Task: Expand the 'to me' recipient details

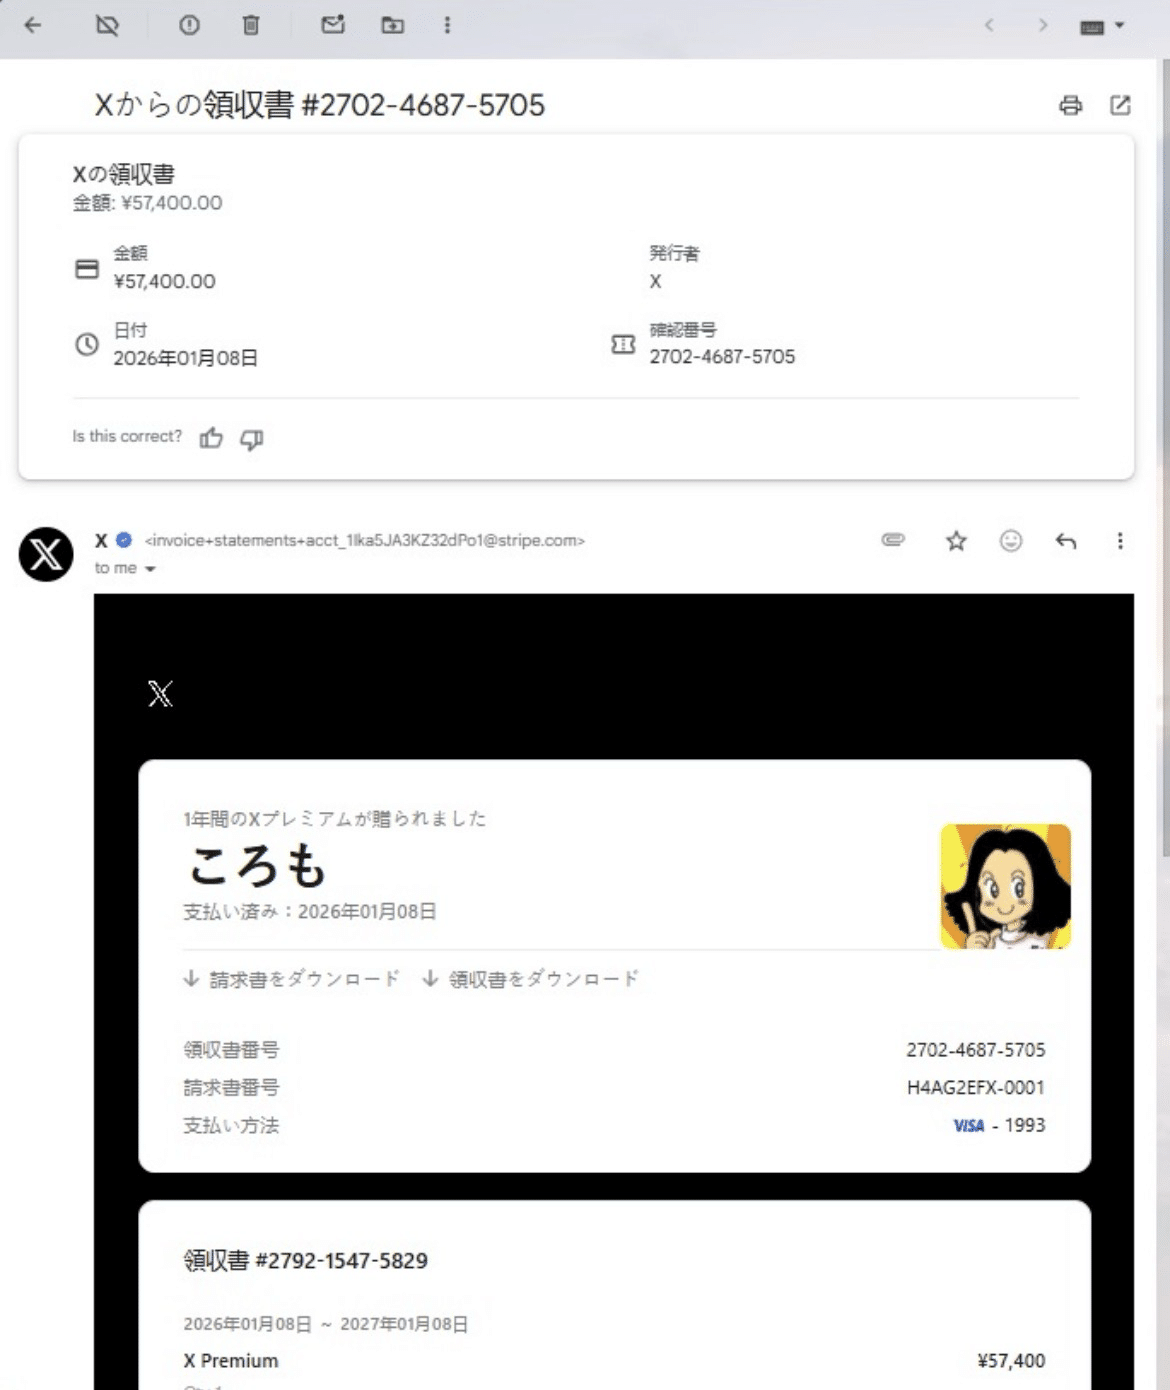Action: pos(151,567)
